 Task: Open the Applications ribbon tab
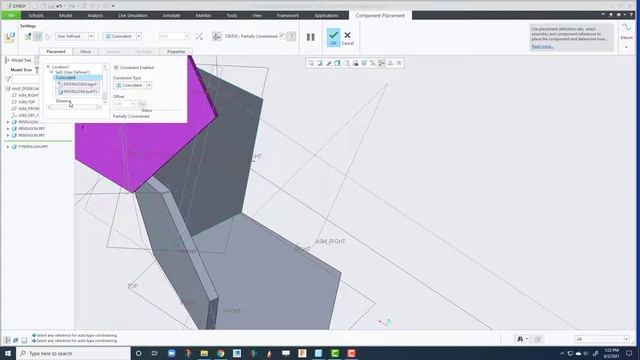[326, 16]
